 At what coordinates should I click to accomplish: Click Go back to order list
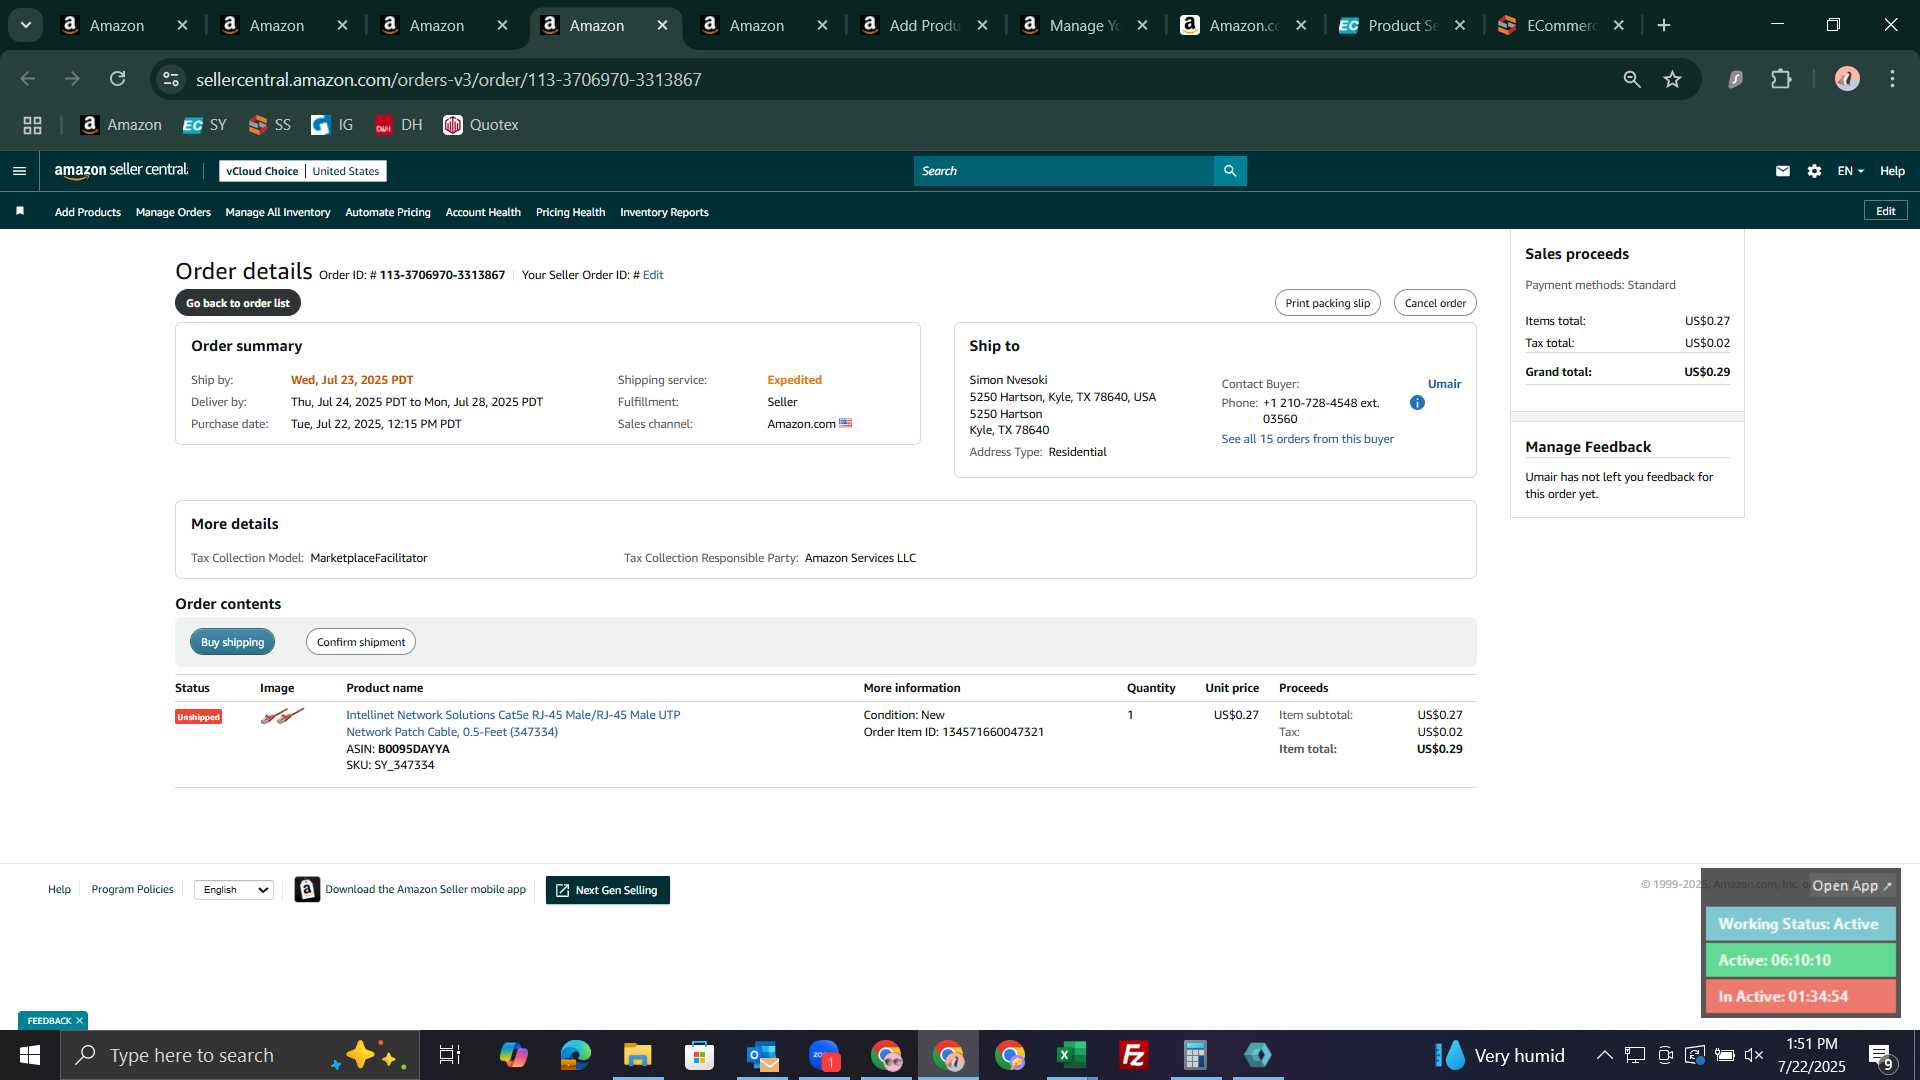click(x=238, y=303)
